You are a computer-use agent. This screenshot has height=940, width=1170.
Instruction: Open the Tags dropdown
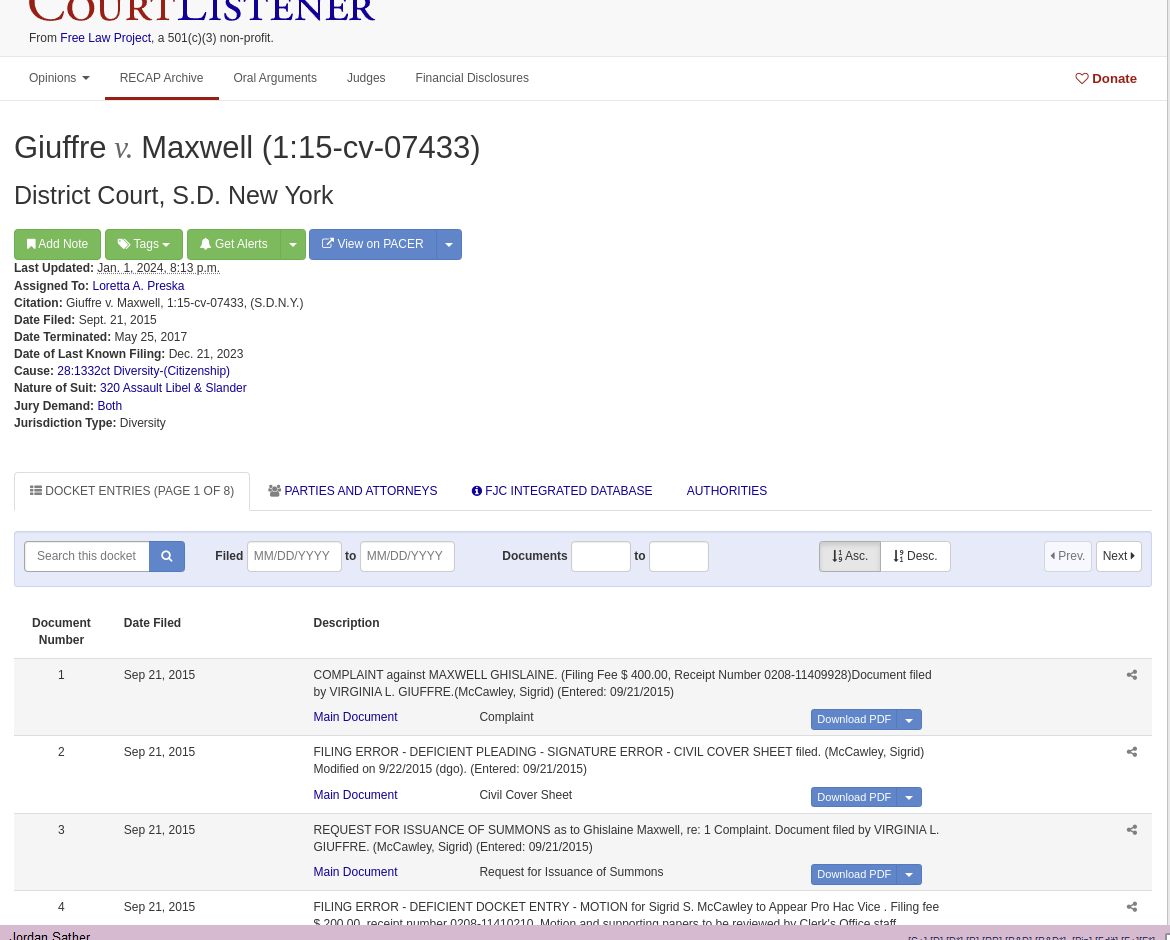pyautogui.click(x=144, y=245)
